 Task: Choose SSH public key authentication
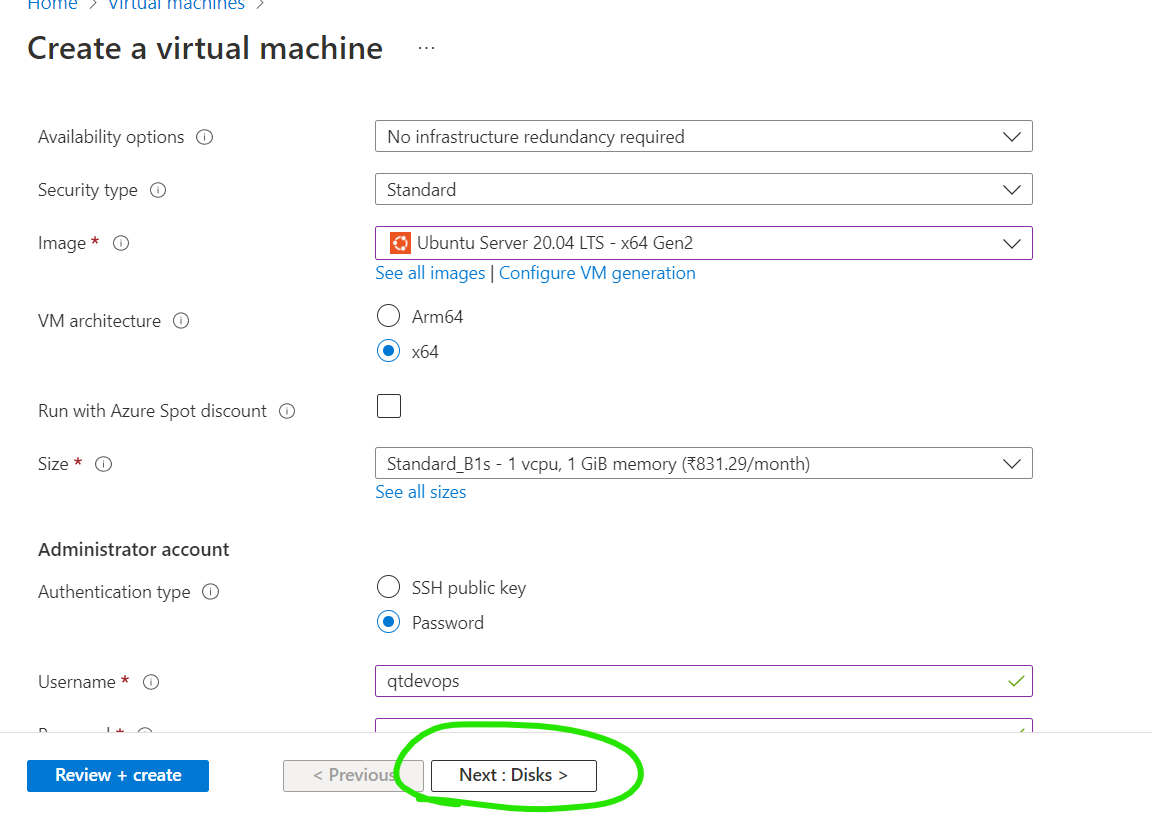point(388,587)
